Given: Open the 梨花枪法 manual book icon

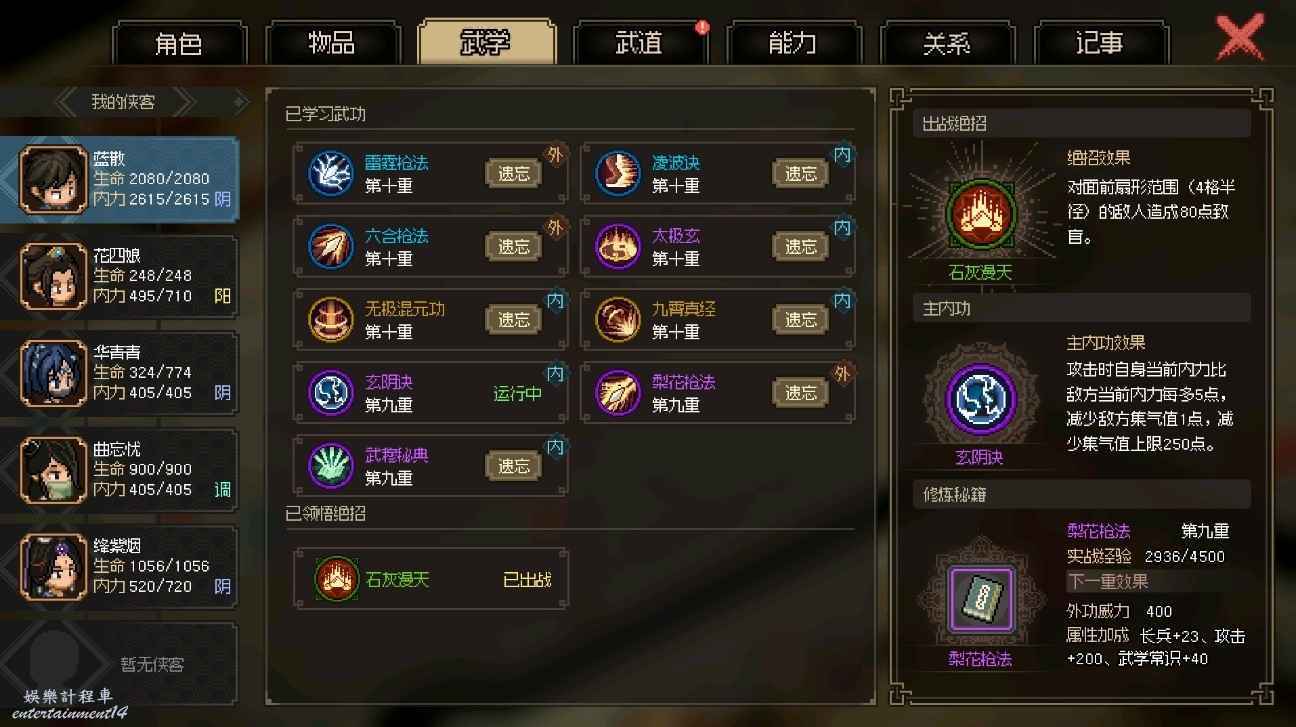Looking at the screenshot, I should coord(980,598).
